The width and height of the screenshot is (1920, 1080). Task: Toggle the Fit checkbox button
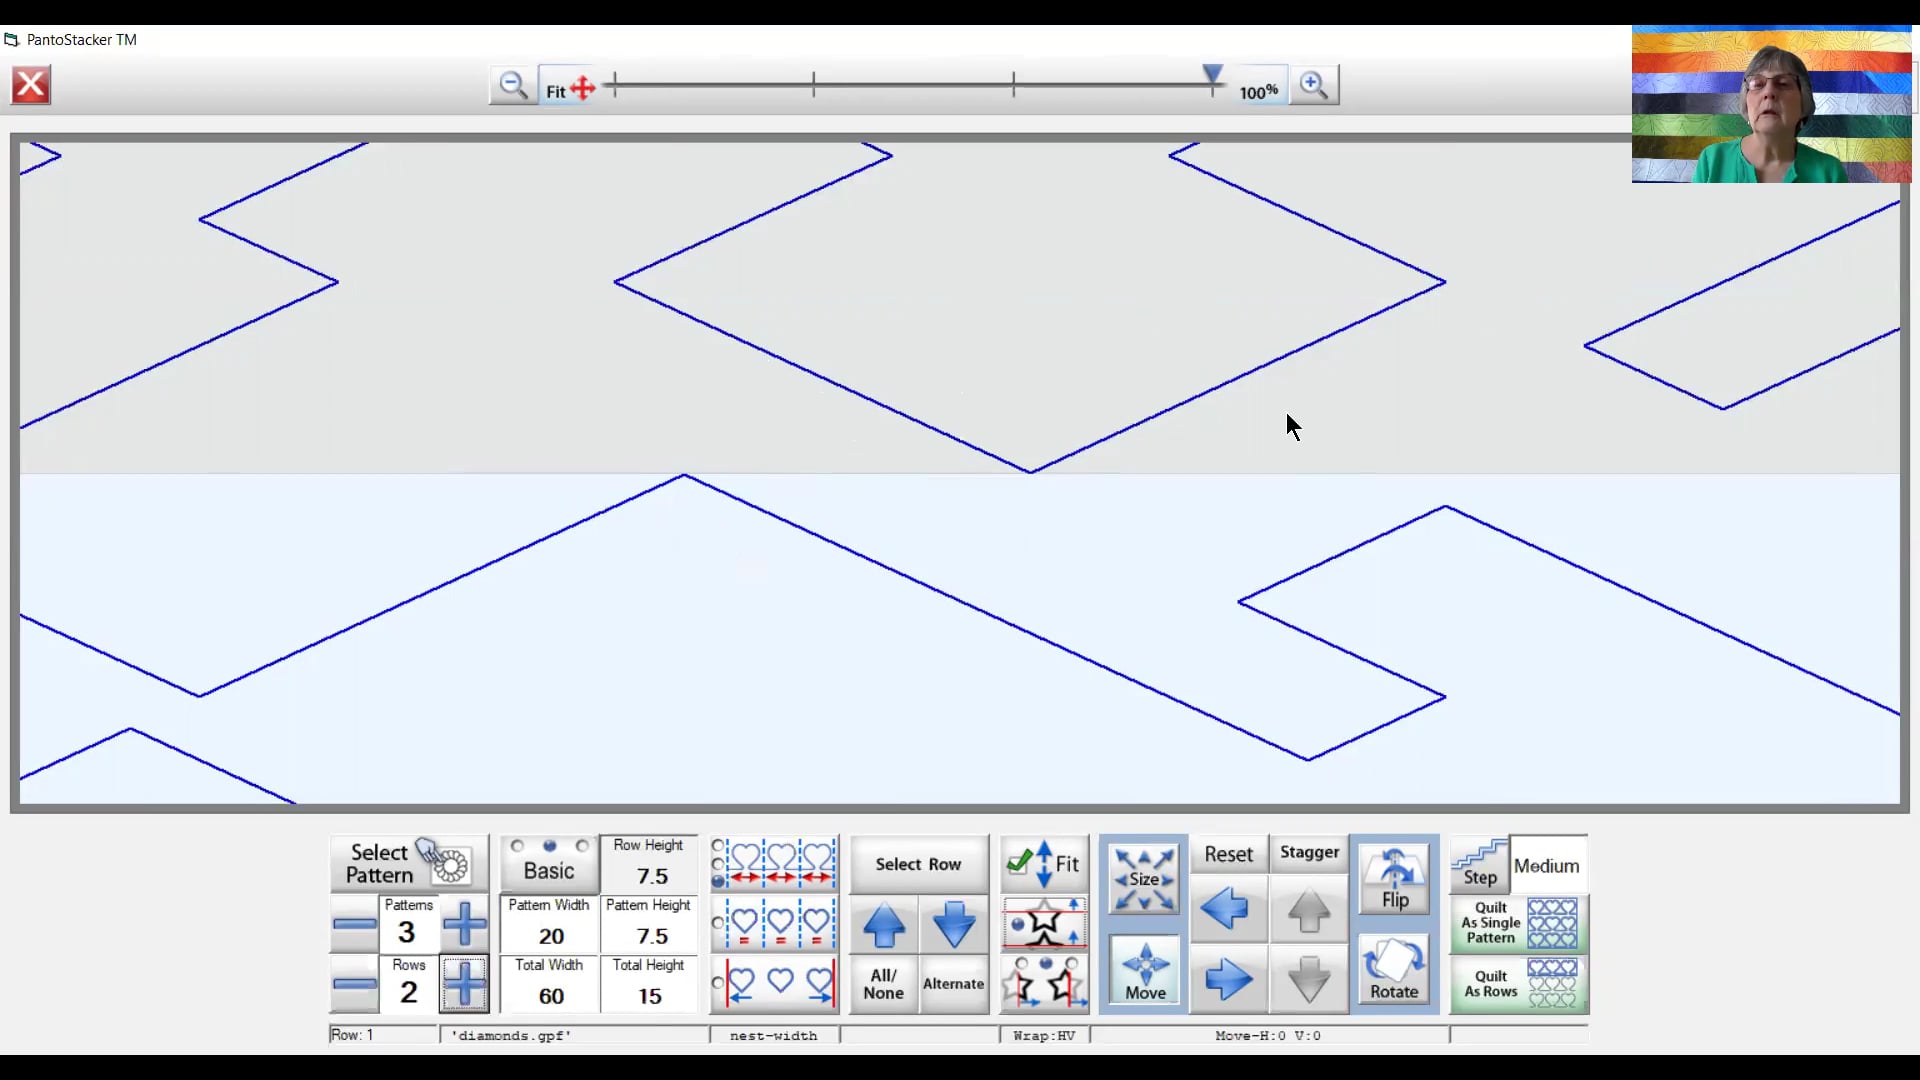pos(1044,864)
